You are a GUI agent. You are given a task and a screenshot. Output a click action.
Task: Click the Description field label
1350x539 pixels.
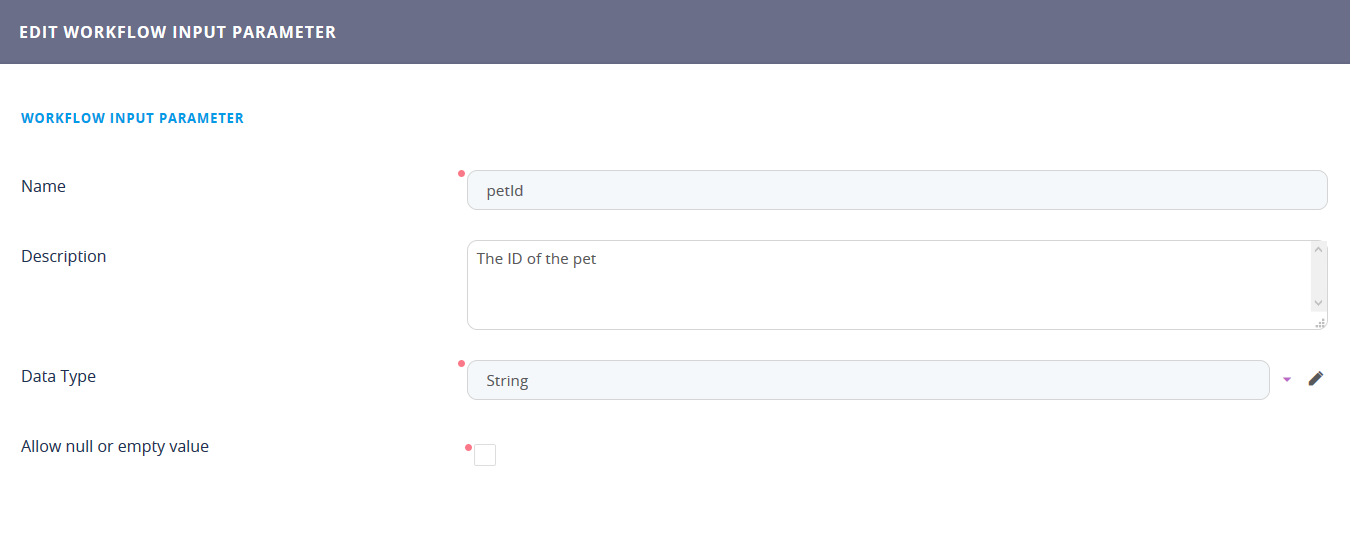coord(63,256)
